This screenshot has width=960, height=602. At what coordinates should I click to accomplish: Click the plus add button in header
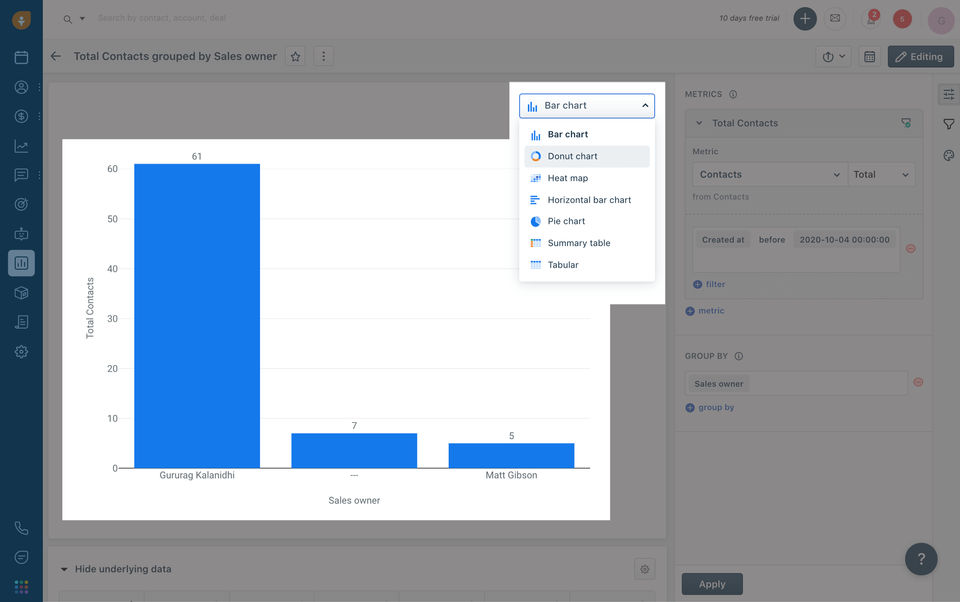805,18
